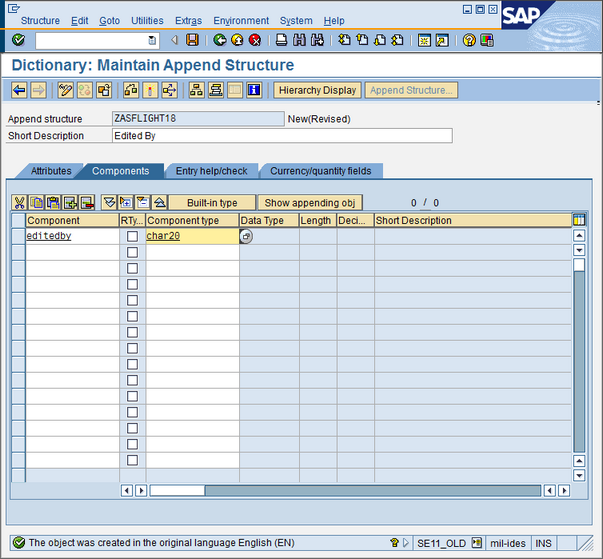Click the Customize Local Layout icon
This screenshot has height=559, width=603.
point(487,40)
